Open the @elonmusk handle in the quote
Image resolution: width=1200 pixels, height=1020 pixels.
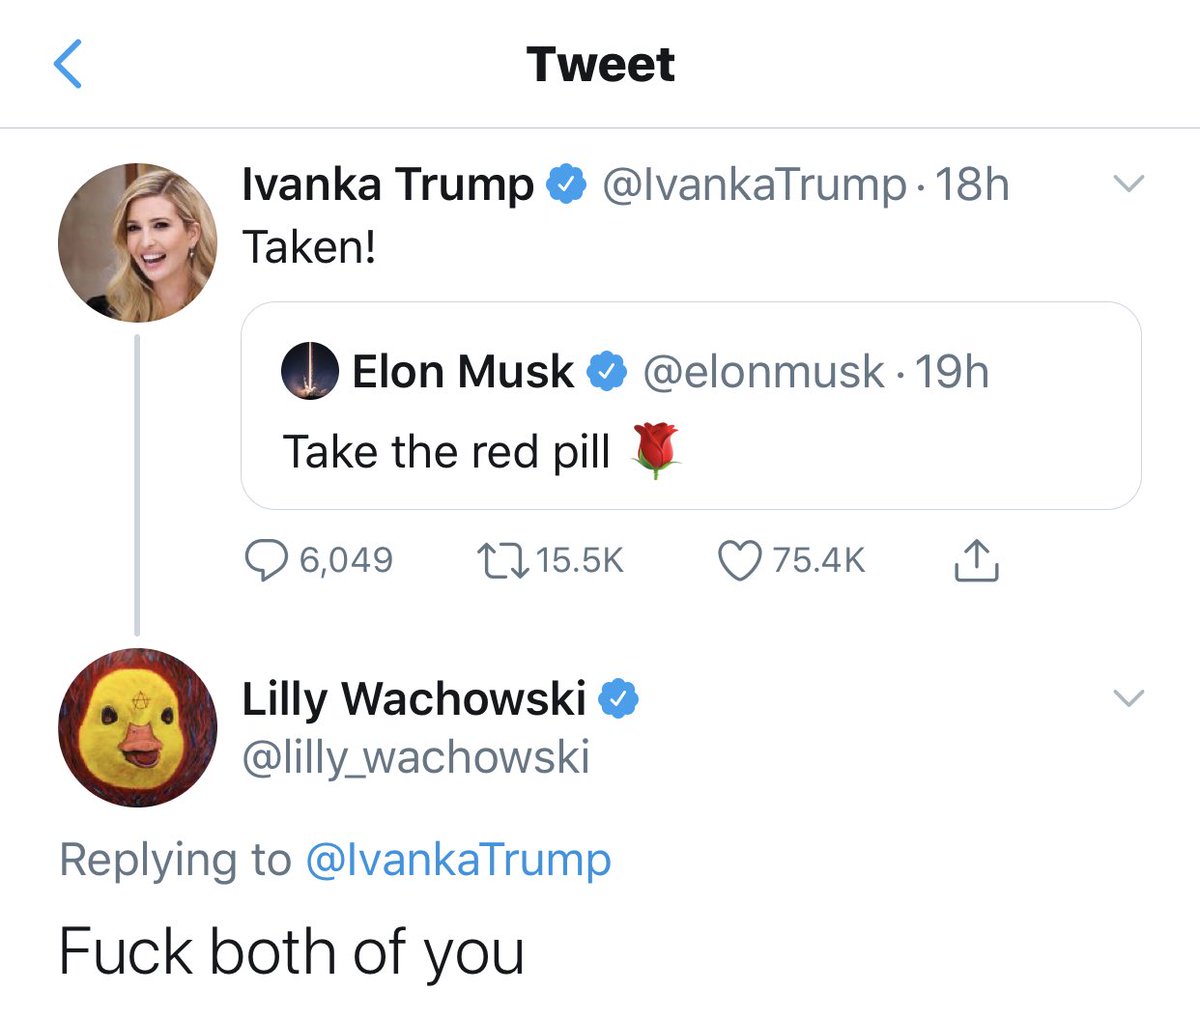pos(763,372)
